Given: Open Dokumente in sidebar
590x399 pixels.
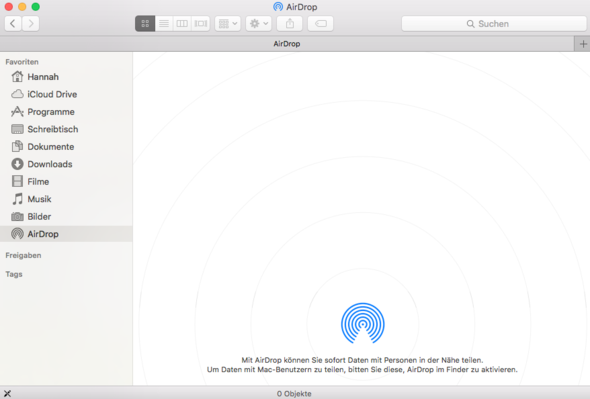Looking at the screenshot, I should [66, 146].
